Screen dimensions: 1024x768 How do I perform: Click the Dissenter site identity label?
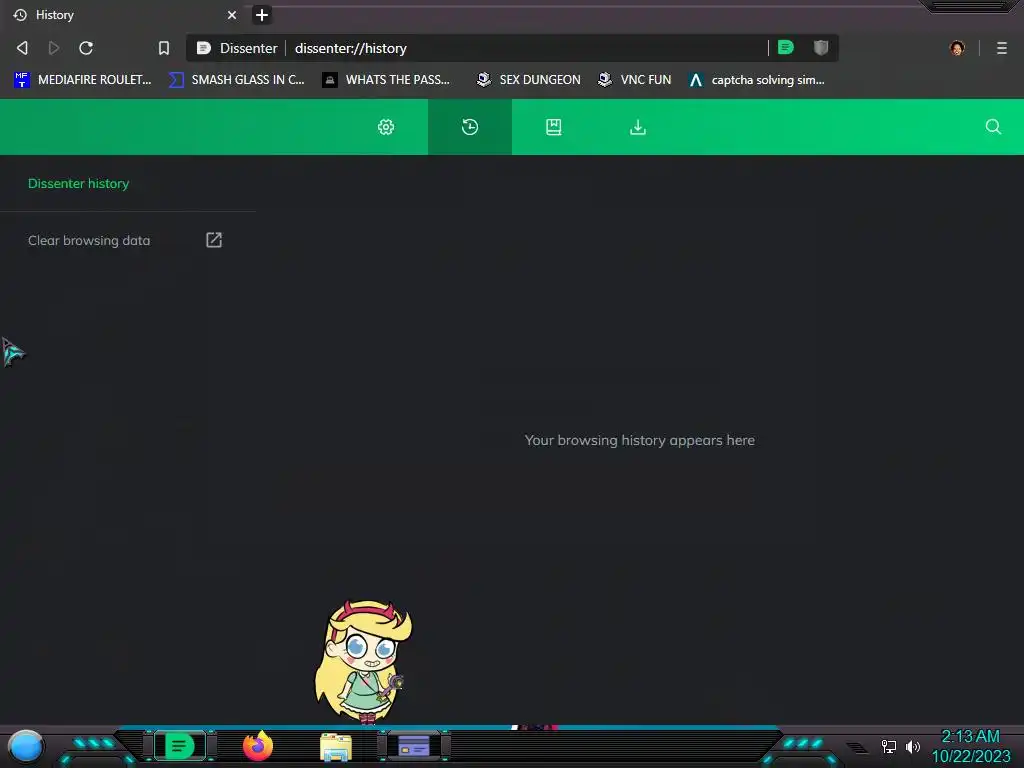point(238,48)
